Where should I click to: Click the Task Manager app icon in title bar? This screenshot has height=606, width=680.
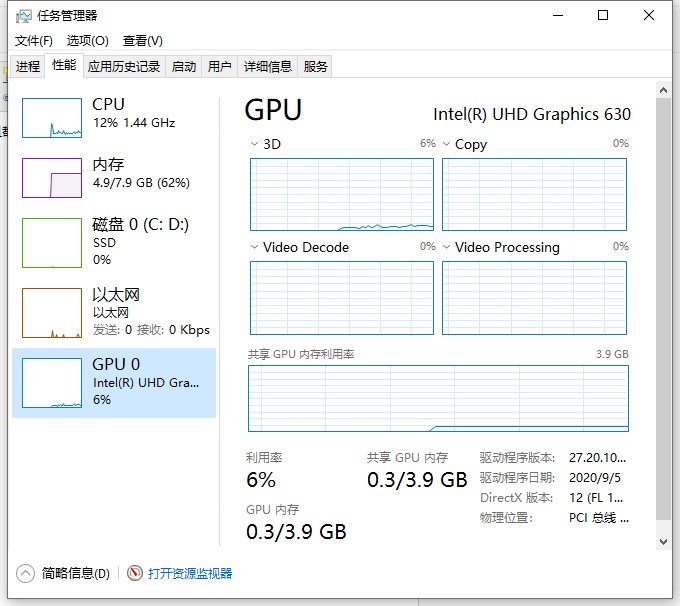click(x=22, y=16)
